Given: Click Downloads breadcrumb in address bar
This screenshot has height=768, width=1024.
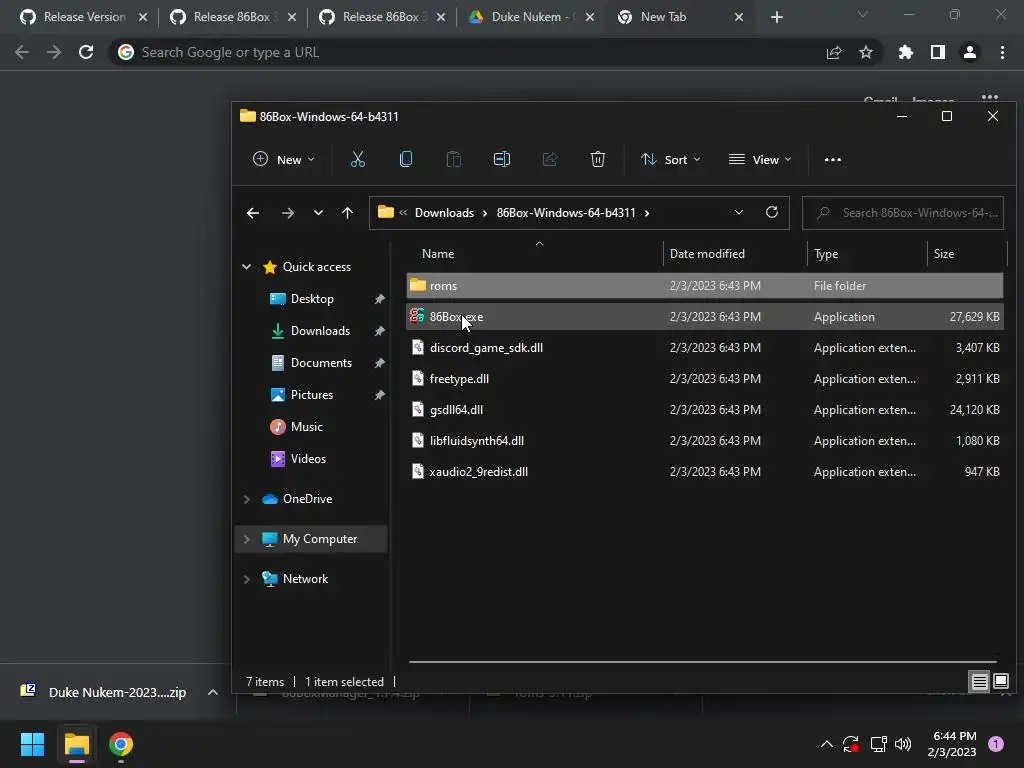Looking at the screenshot, I should pyautogui.click(x=444, y=213).
